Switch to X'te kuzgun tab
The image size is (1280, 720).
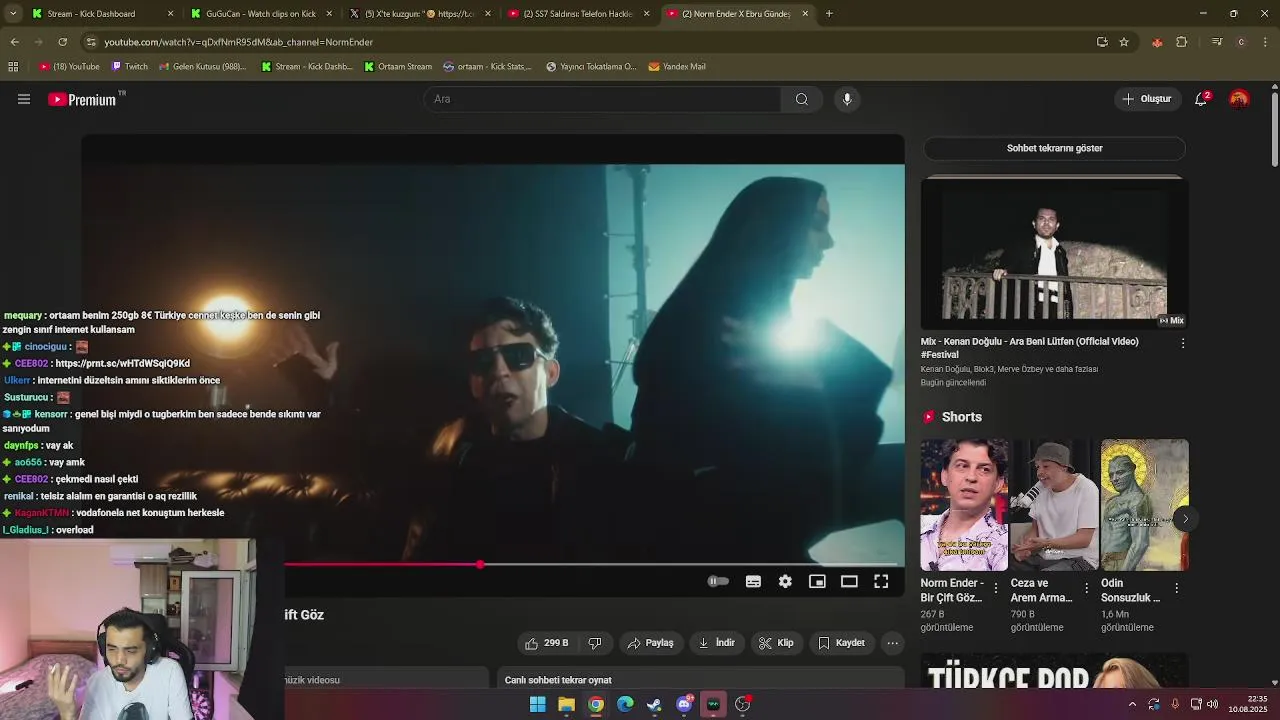419,14
